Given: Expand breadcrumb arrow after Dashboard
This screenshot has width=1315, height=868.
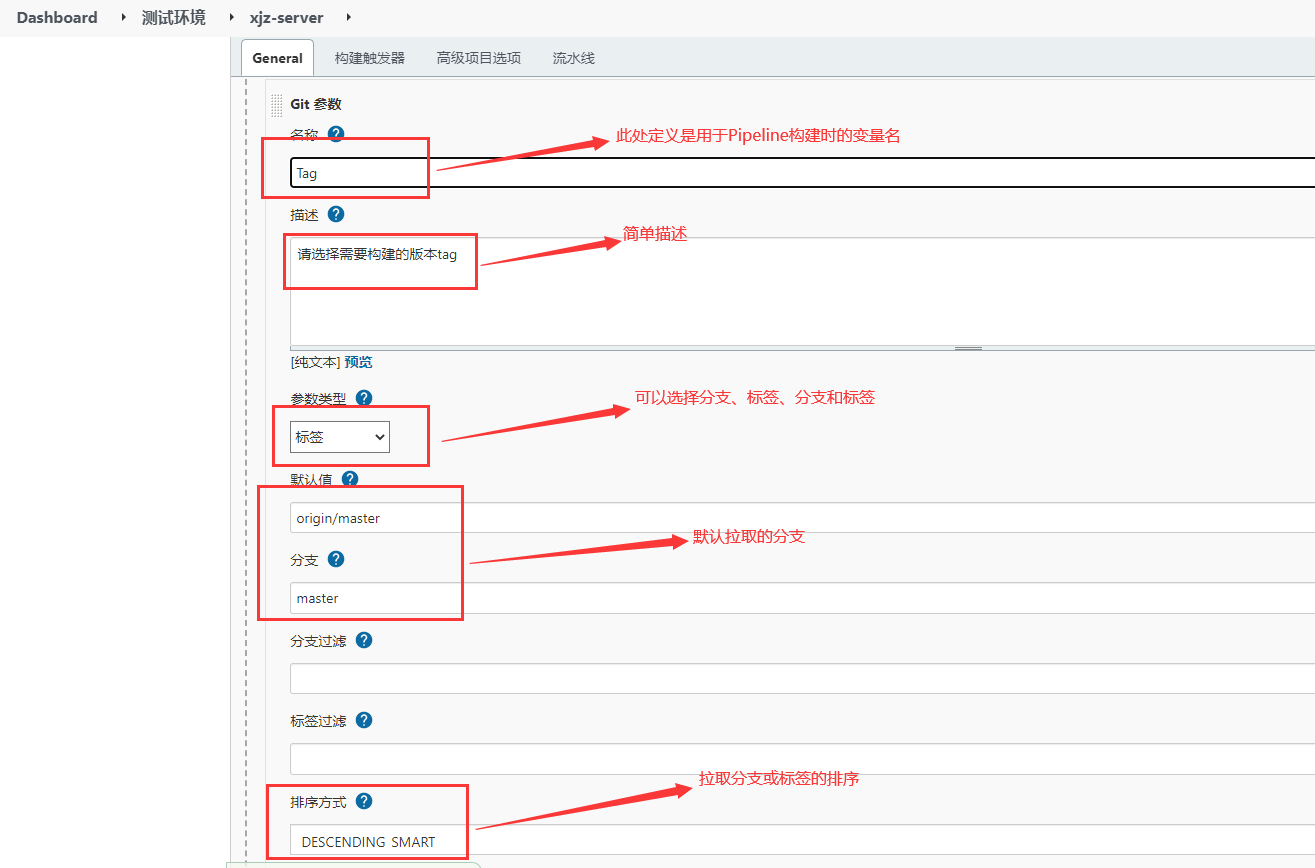Looking at the screenshot, I should (123, 17).
